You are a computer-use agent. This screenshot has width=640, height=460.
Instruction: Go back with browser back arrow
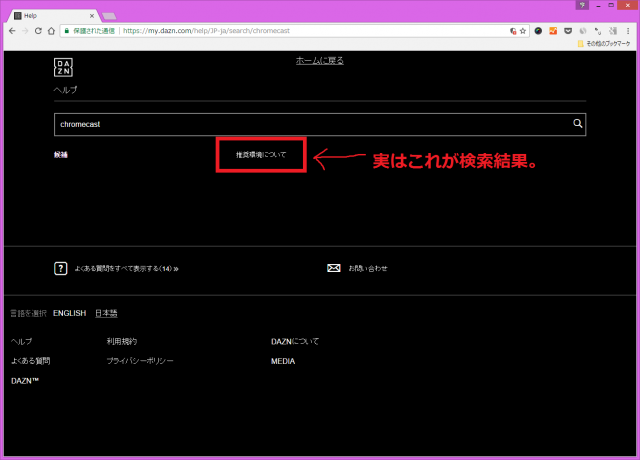[12, 31]
